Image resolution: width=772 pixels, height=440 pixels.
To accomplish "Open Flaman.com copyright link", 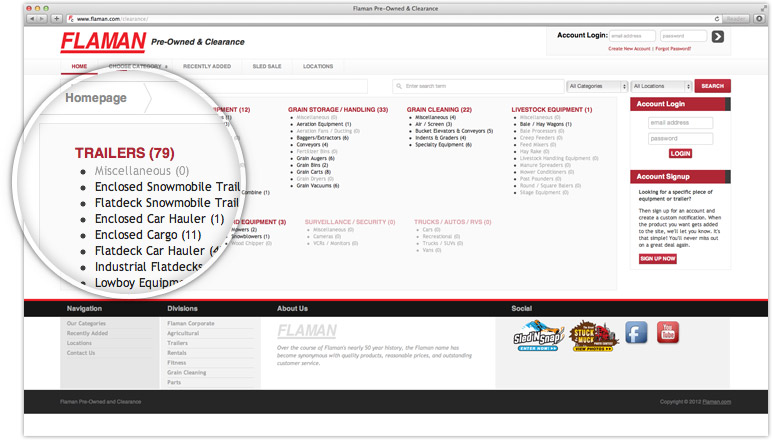I will [716, 402].
